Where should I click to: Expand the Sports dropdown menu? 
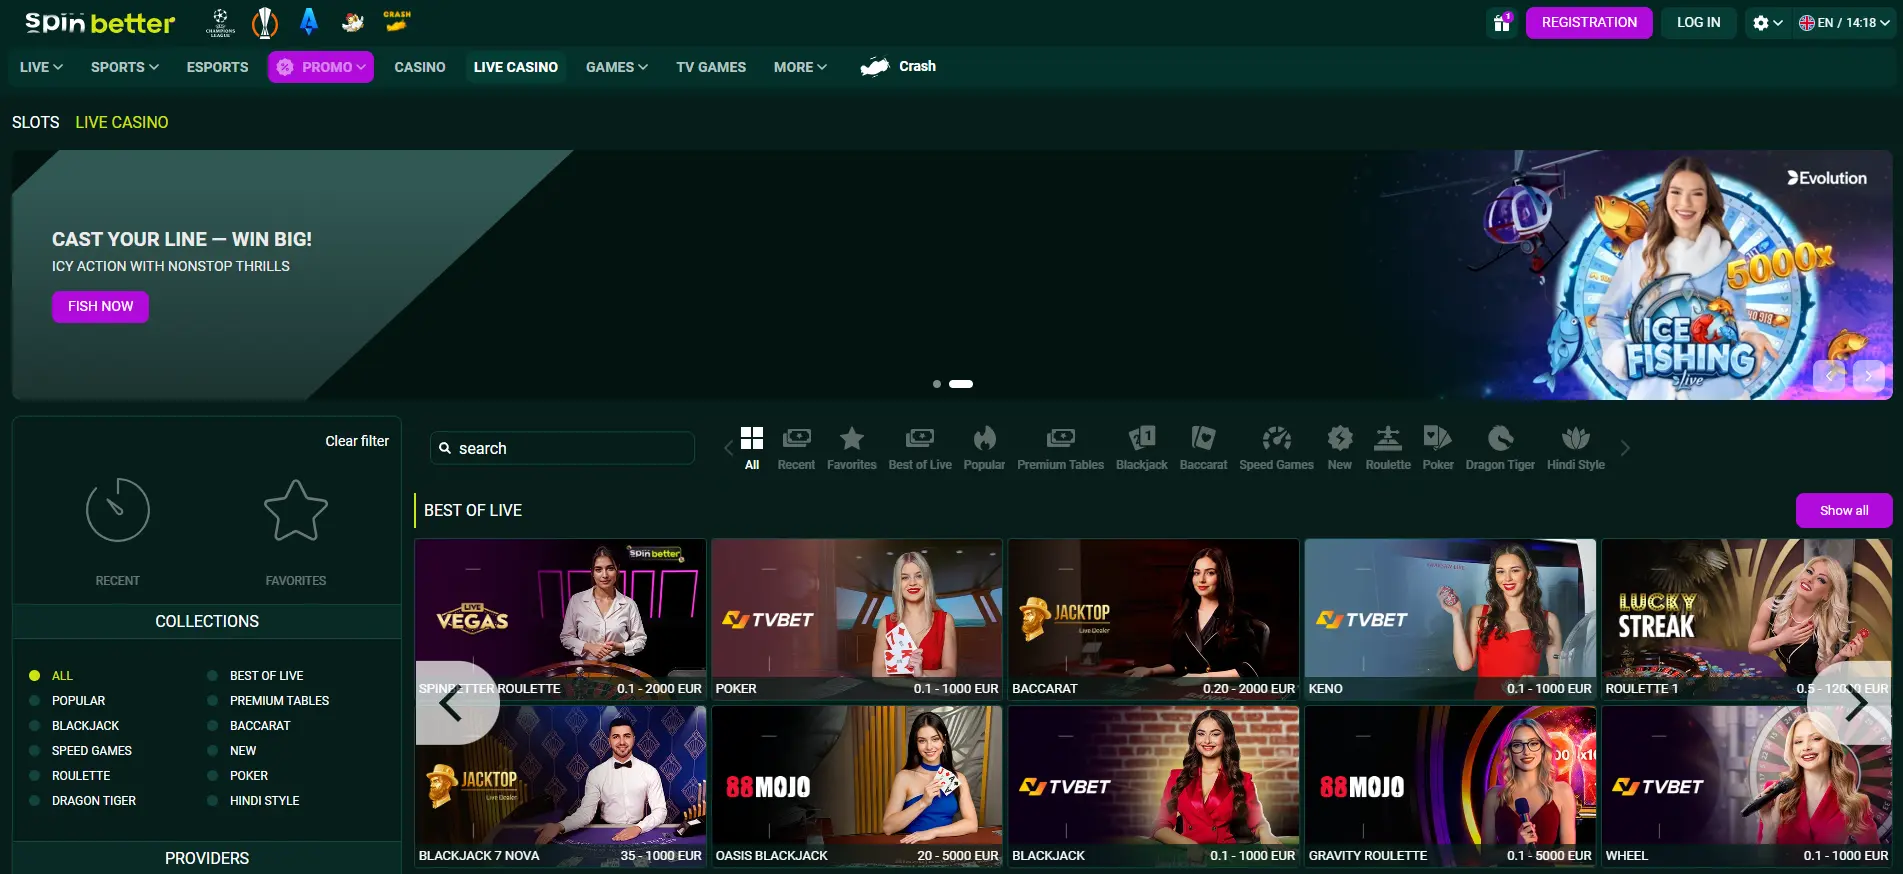click(x=124, y=67)
